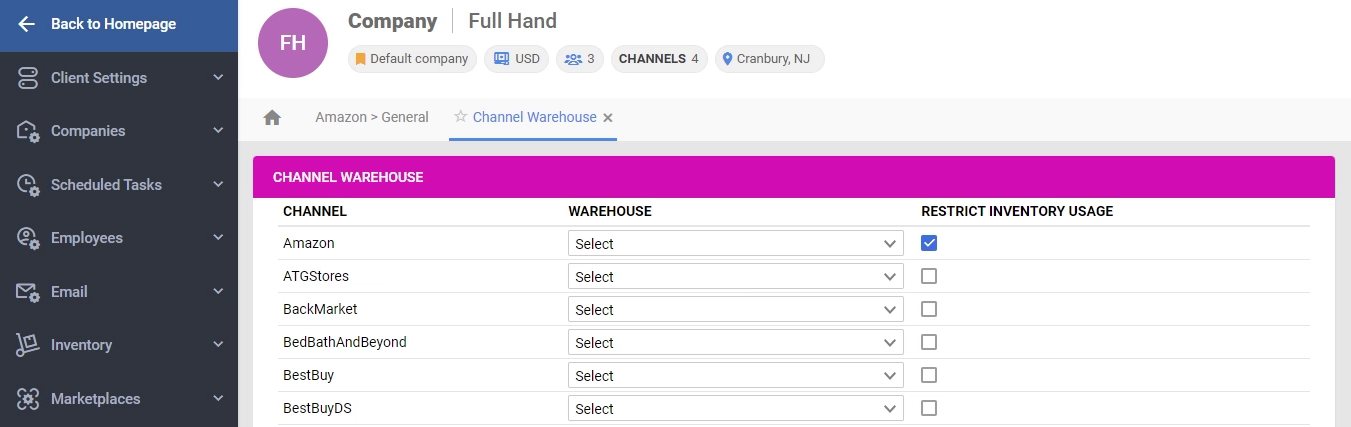Click the Email envelope icon
Image resolution: width=1351 pixels, height=427 pixels.
pos(27,292)
